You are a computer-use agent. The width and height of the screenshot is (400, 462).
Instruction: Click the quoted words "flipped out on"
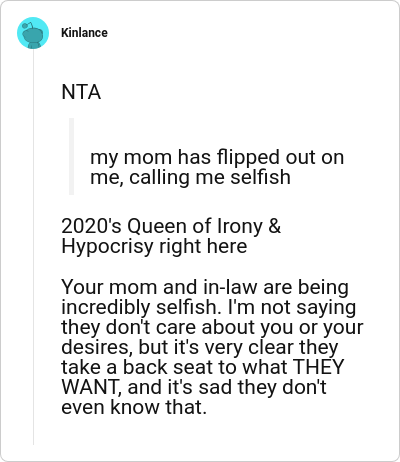point(281,157)
